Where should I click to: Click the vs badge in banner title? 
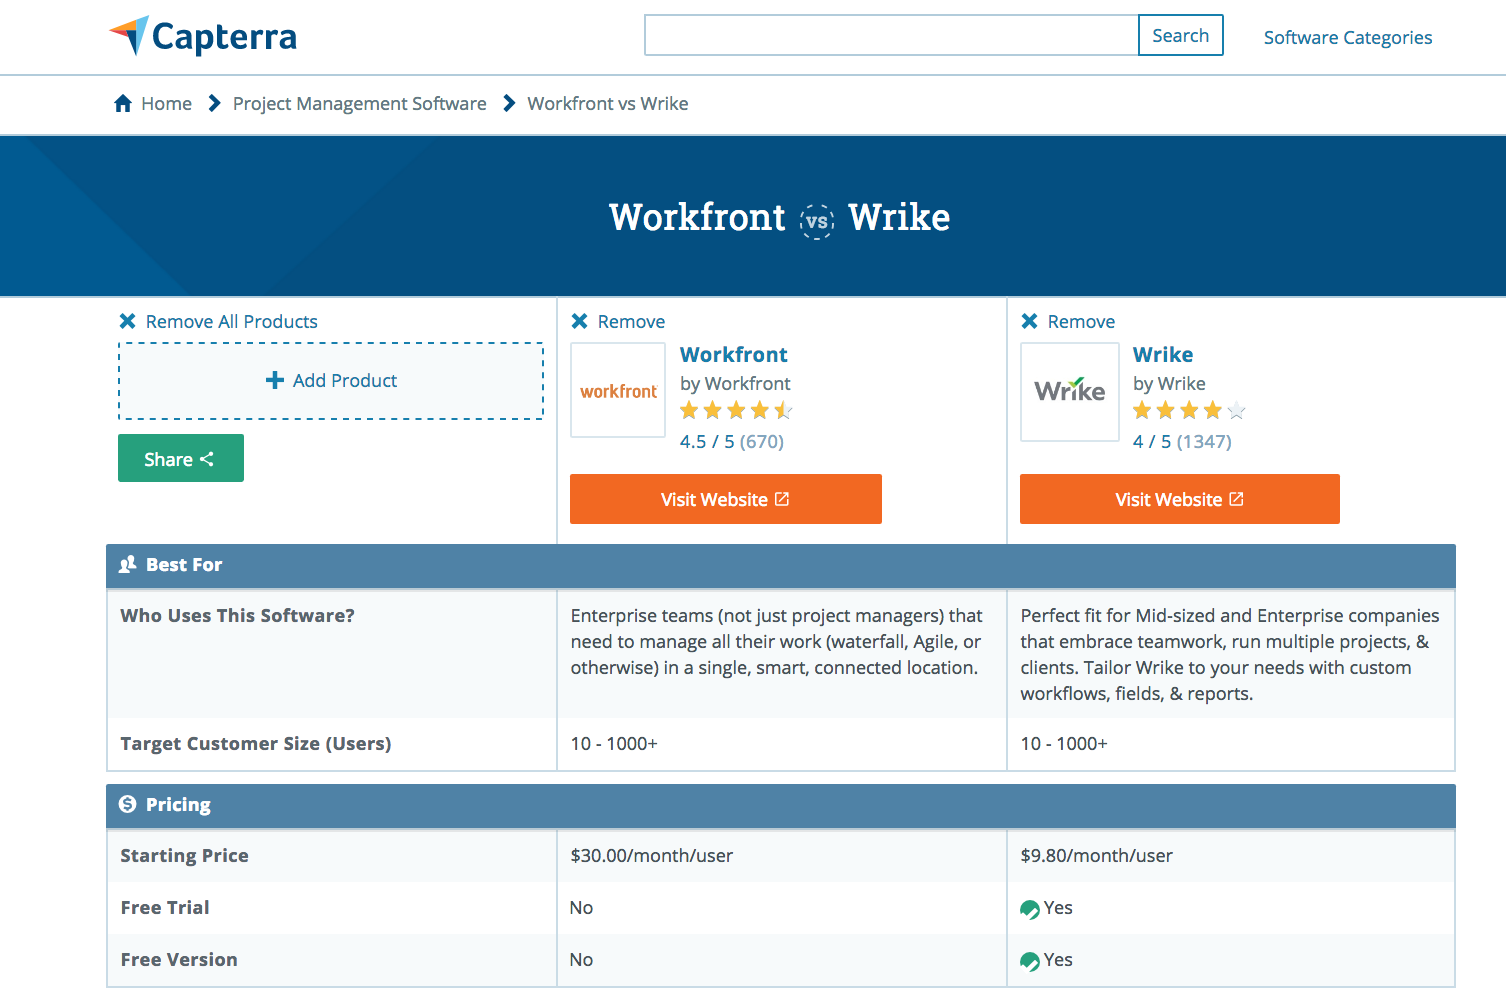(817, 221)
